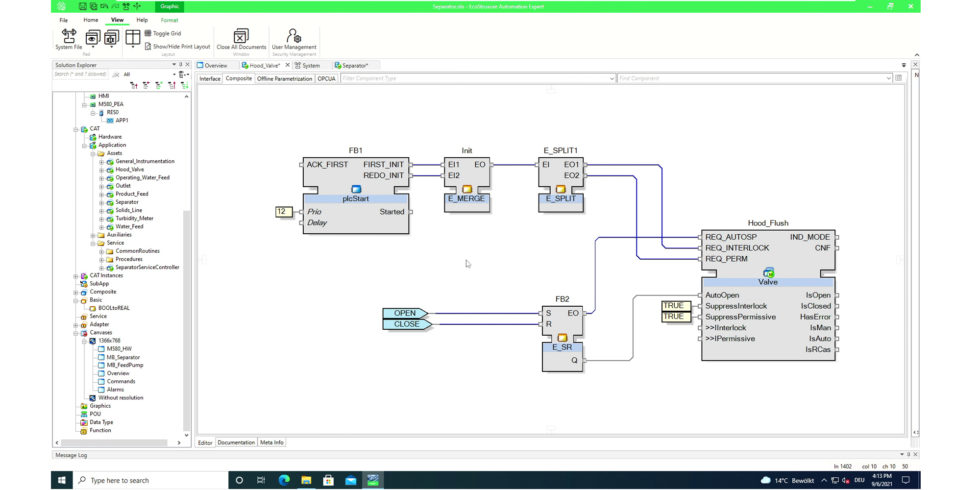
Task: Open Microsoft Edge from the taskbar
Action: pos(282,480)
